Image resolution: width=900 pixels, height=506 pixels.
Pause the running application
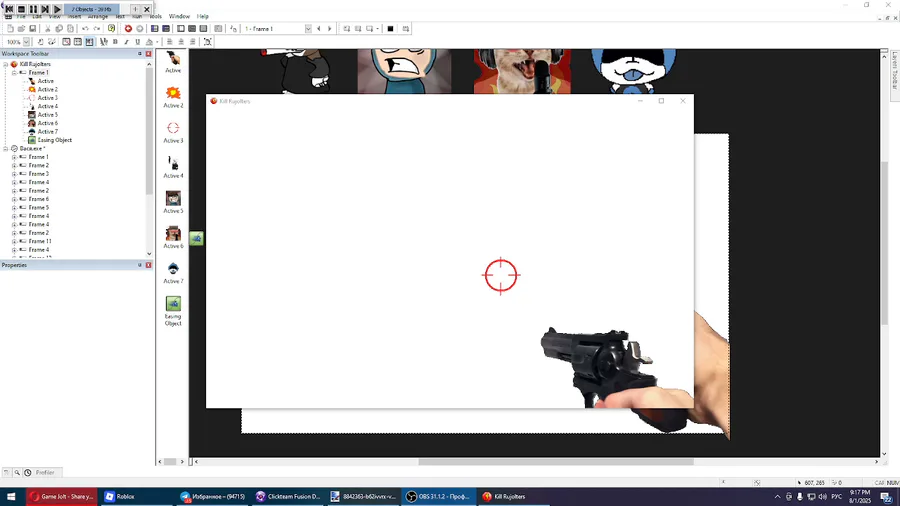click(33, 9)
